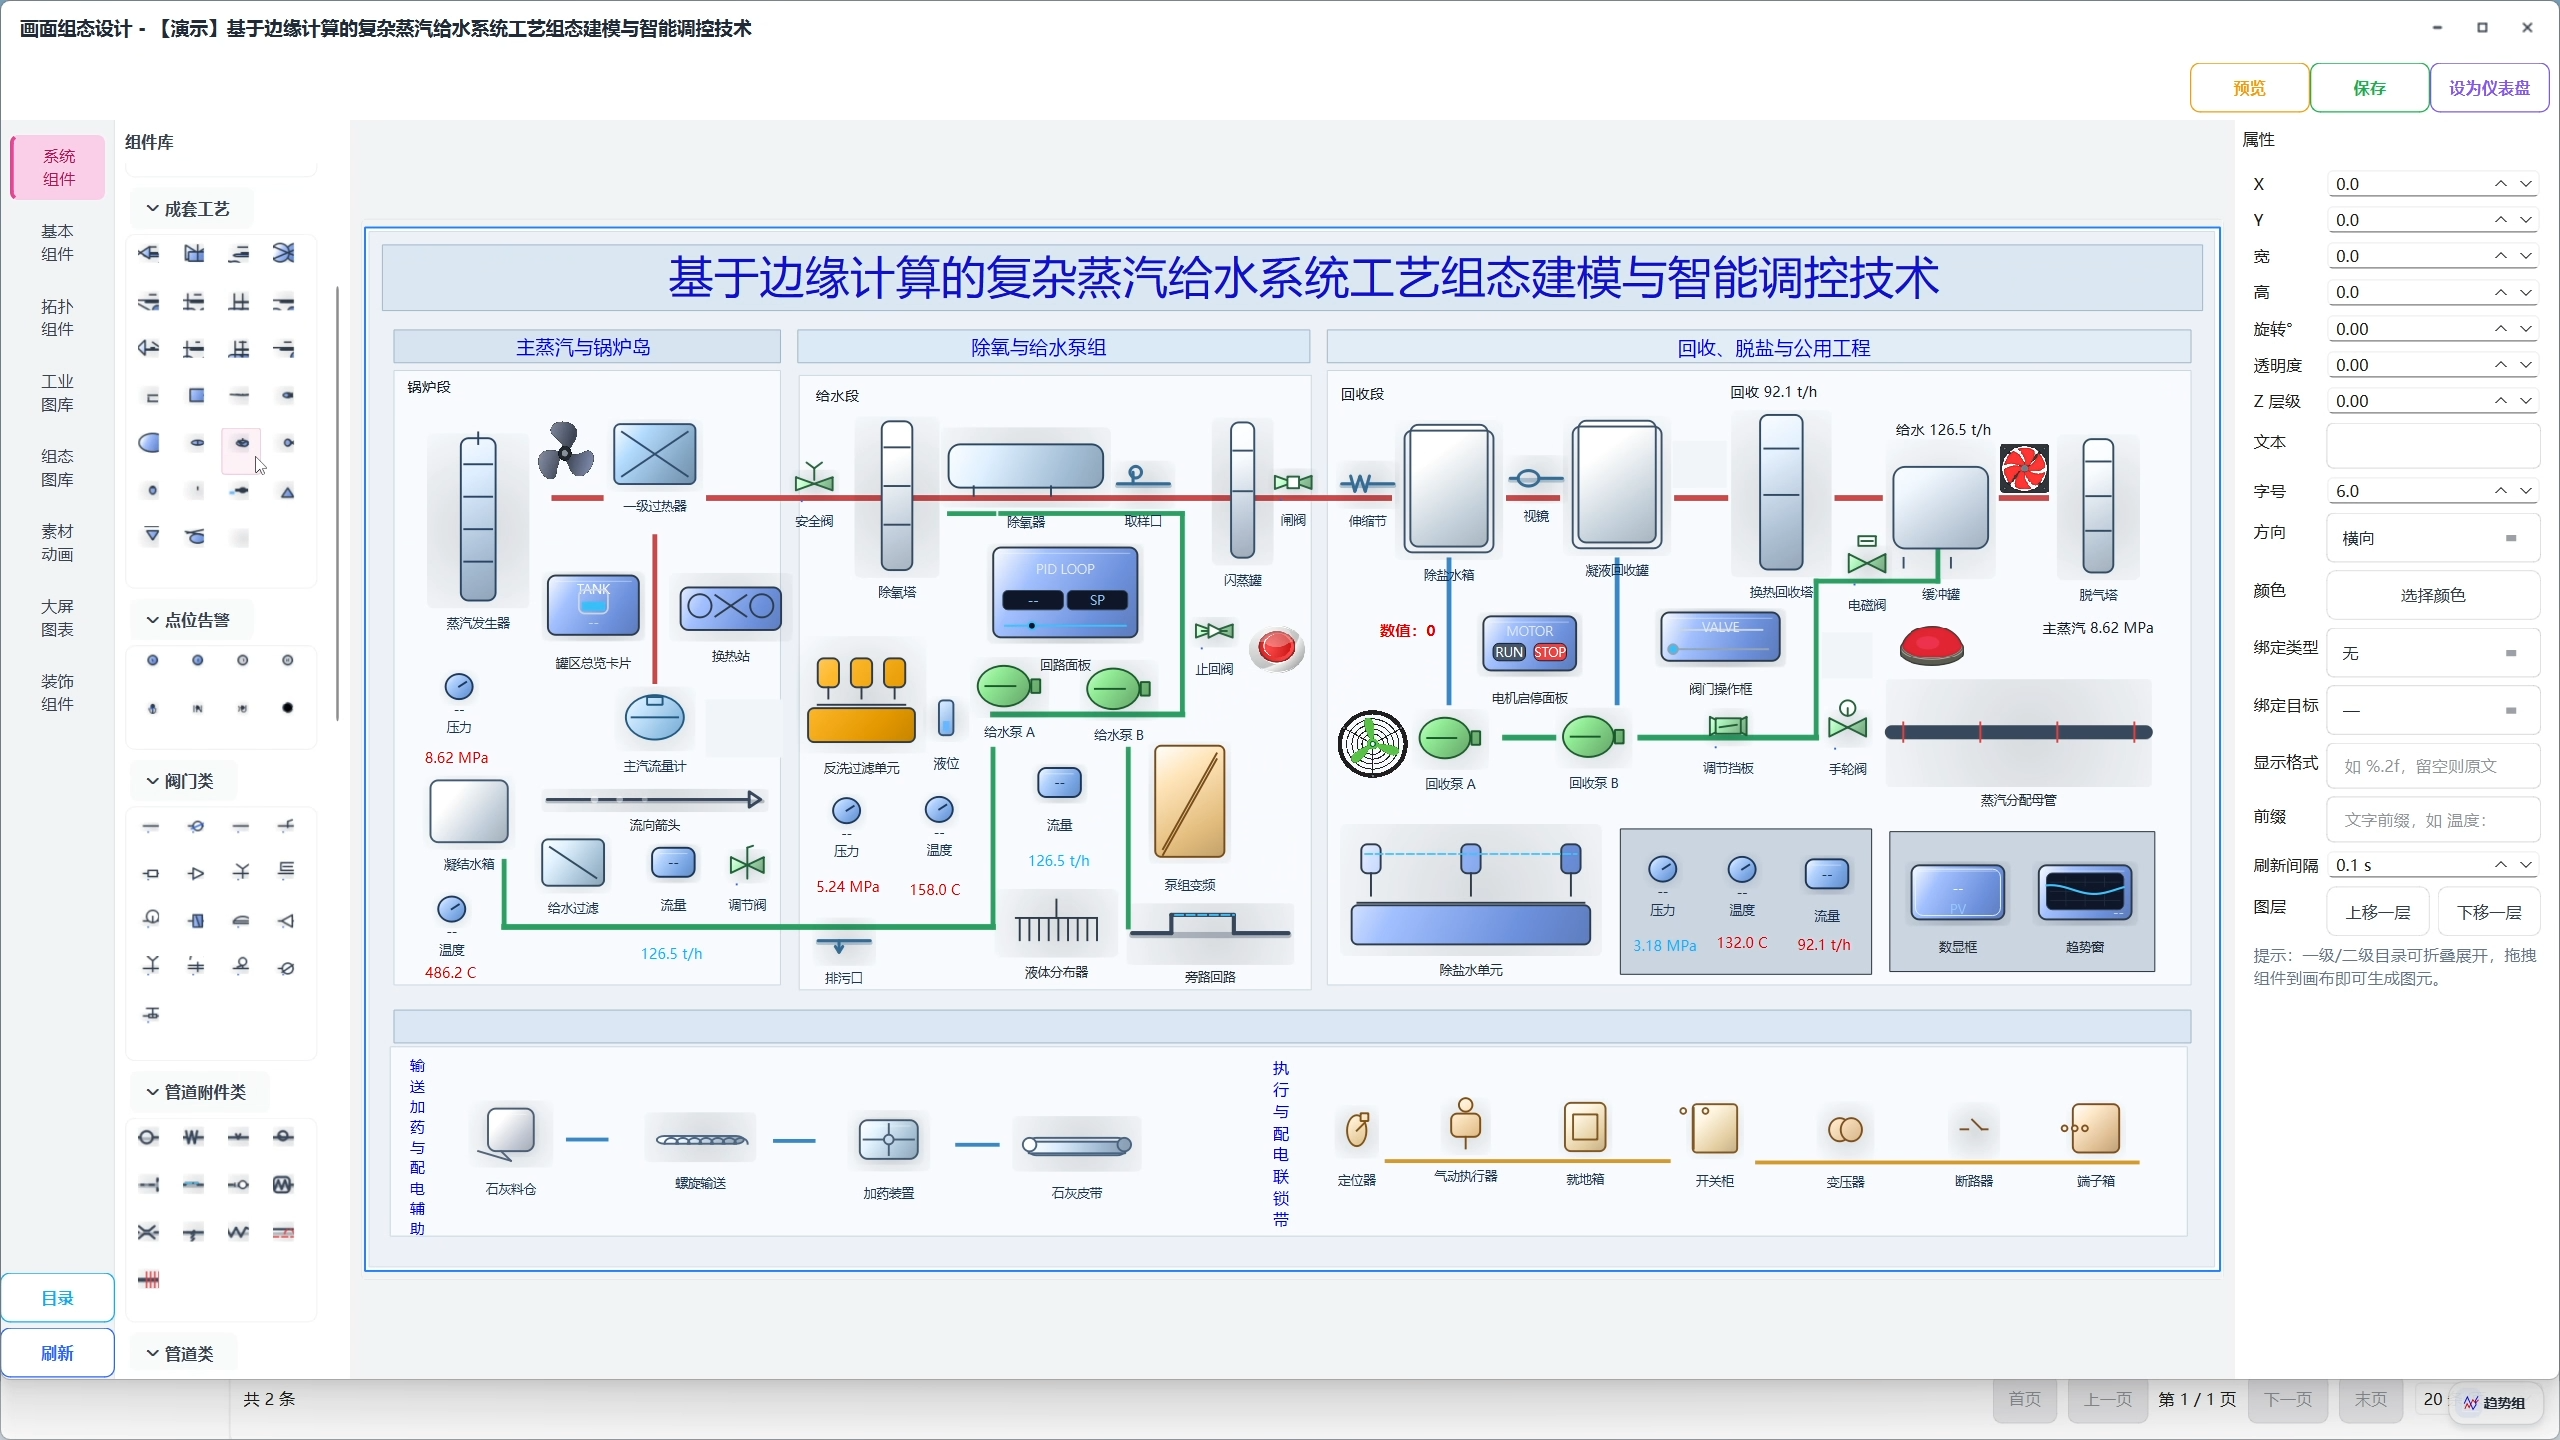This screenshot has width=2560, height=1440.
Task: Click the 泵组变频 inverter icon
Action: point(1189,802)
